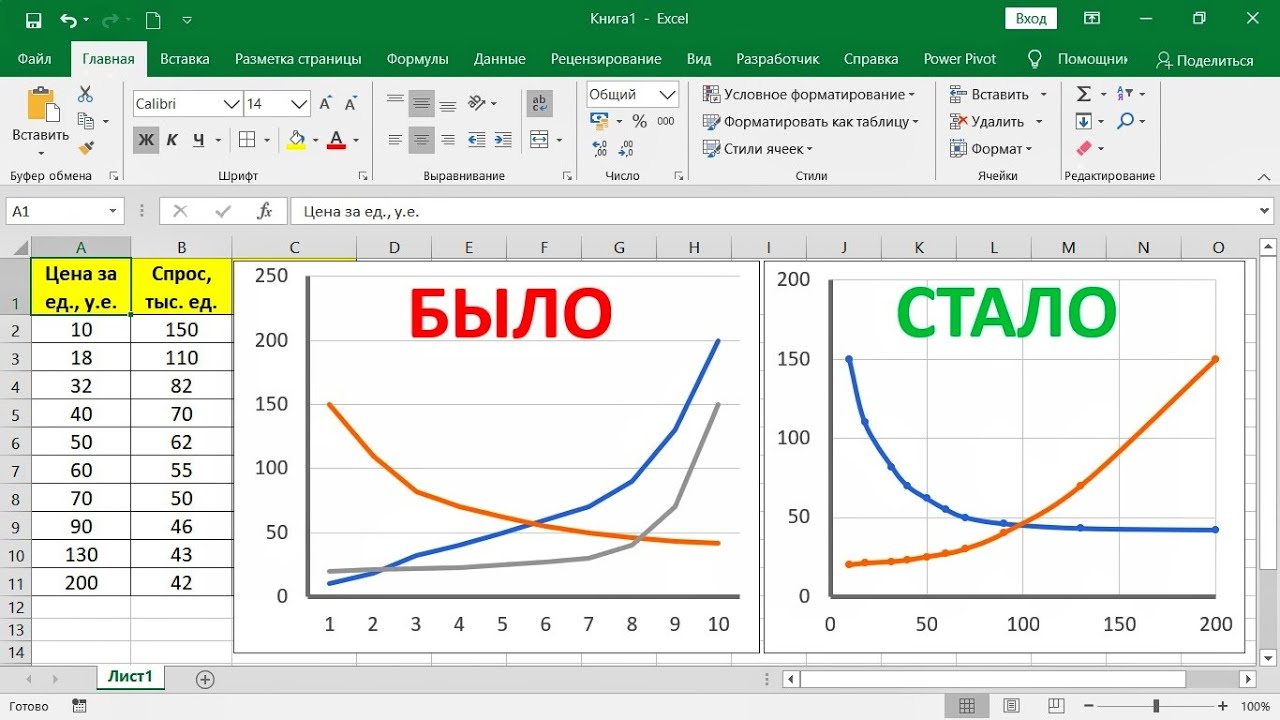
Task: Click cell A1 Цена за ед., у.е.
Action: pos(81,287)
